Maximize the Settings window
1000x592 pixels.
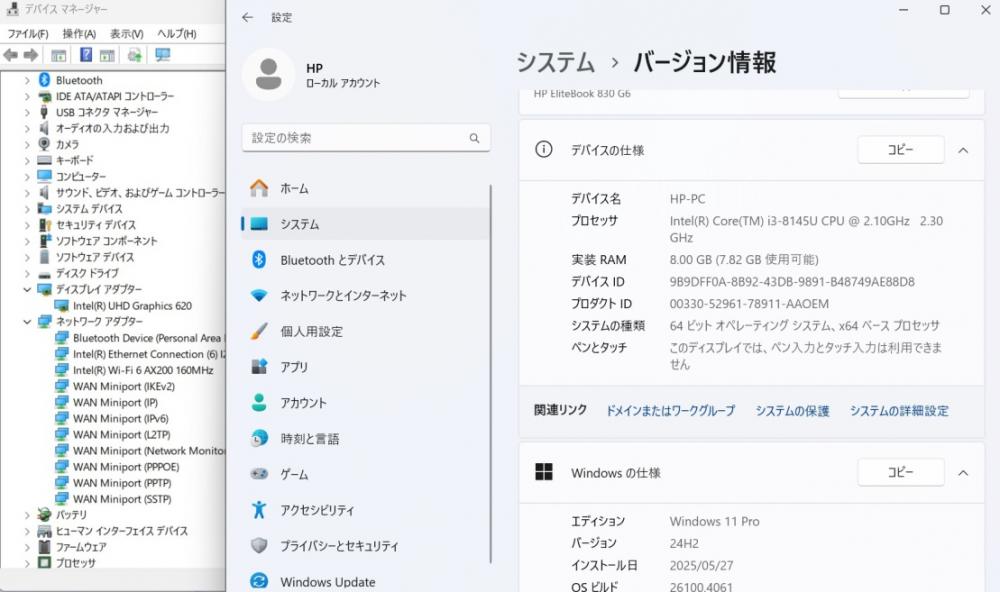coord(945,10)
